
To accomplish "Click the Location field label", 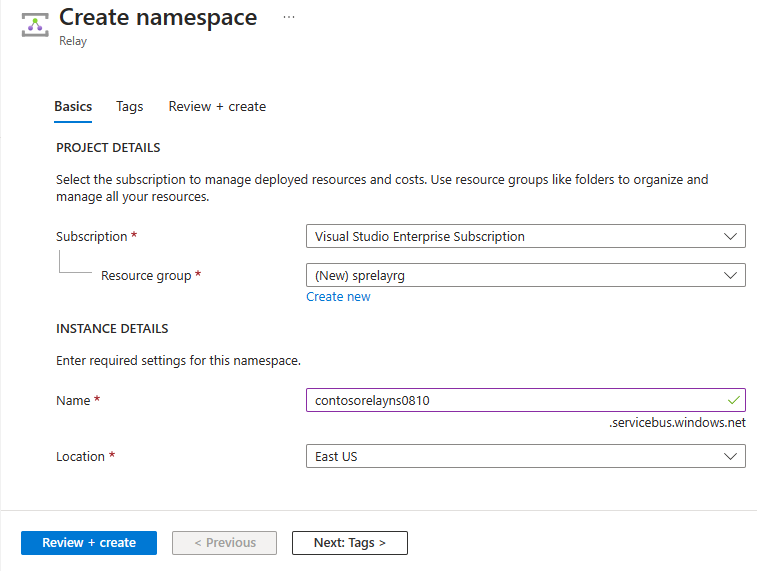I will point(81,456).
